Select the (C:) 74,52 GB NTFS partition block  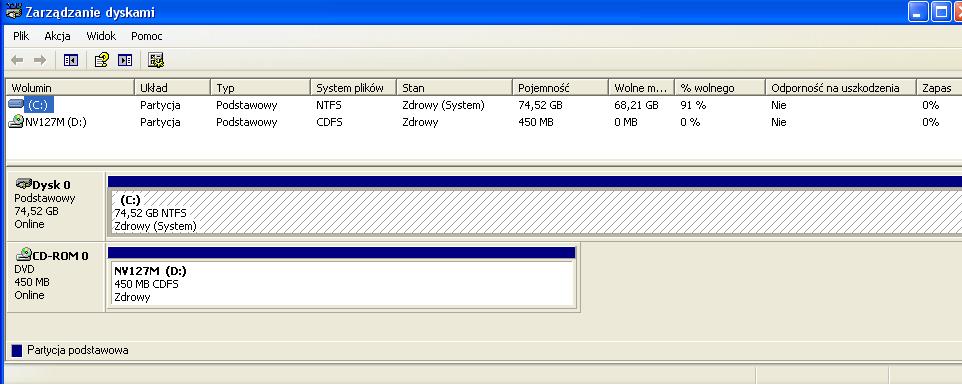click(534, 212)
